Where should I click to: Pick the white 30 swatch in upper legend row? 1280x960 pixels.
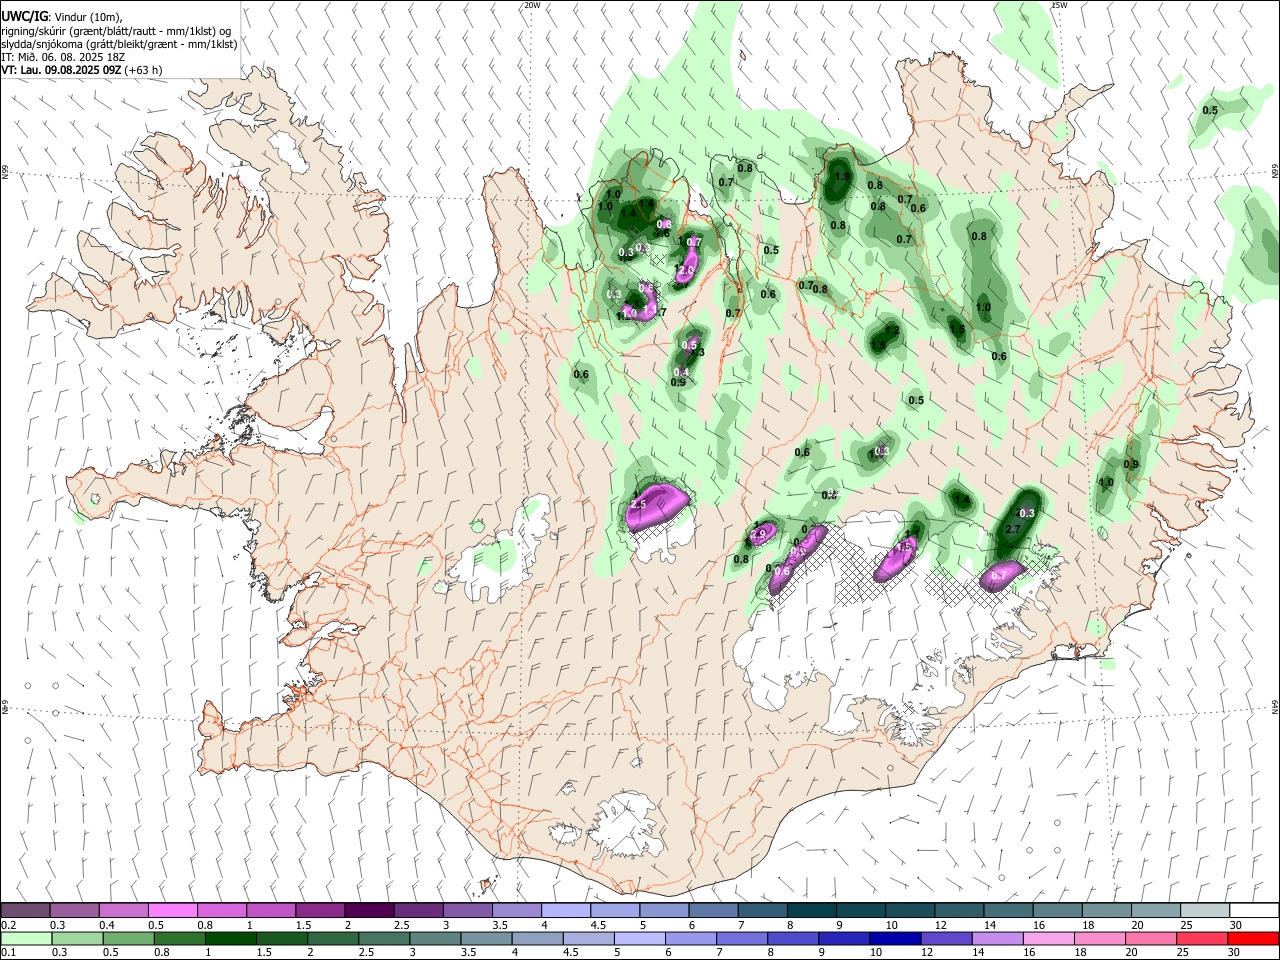pos(1254,911)
